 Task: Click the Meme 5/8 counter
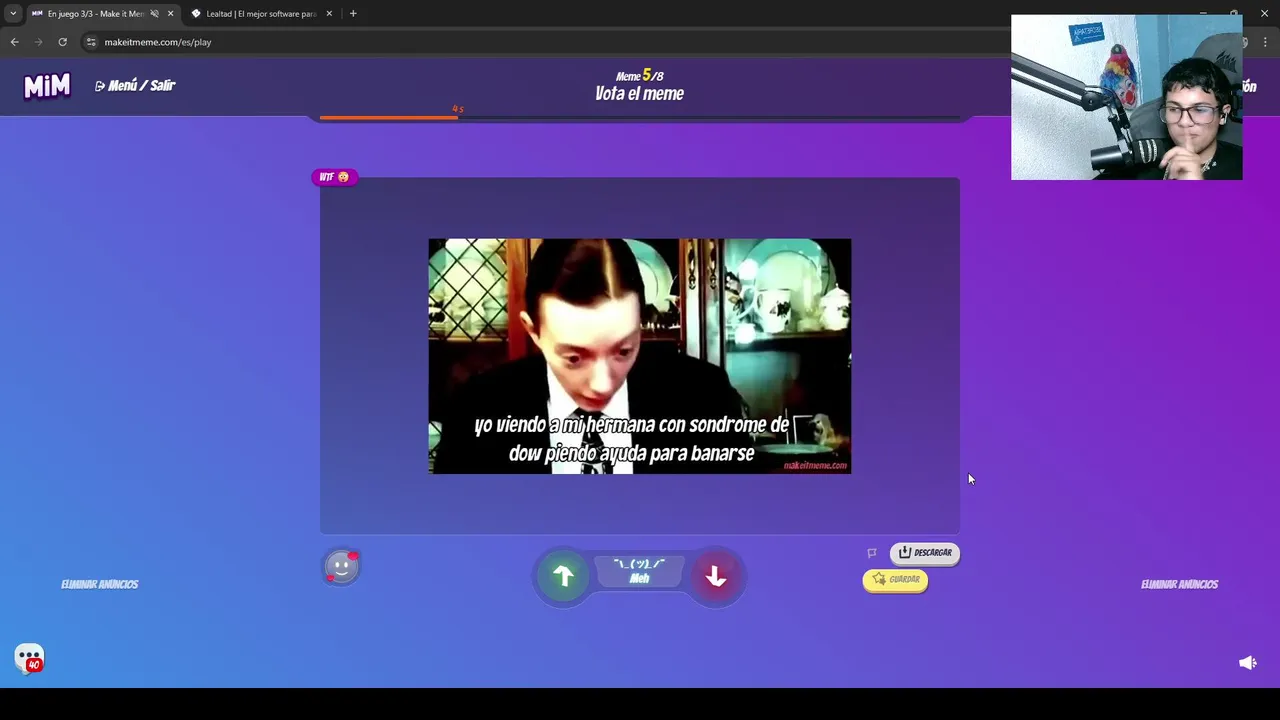640,76
